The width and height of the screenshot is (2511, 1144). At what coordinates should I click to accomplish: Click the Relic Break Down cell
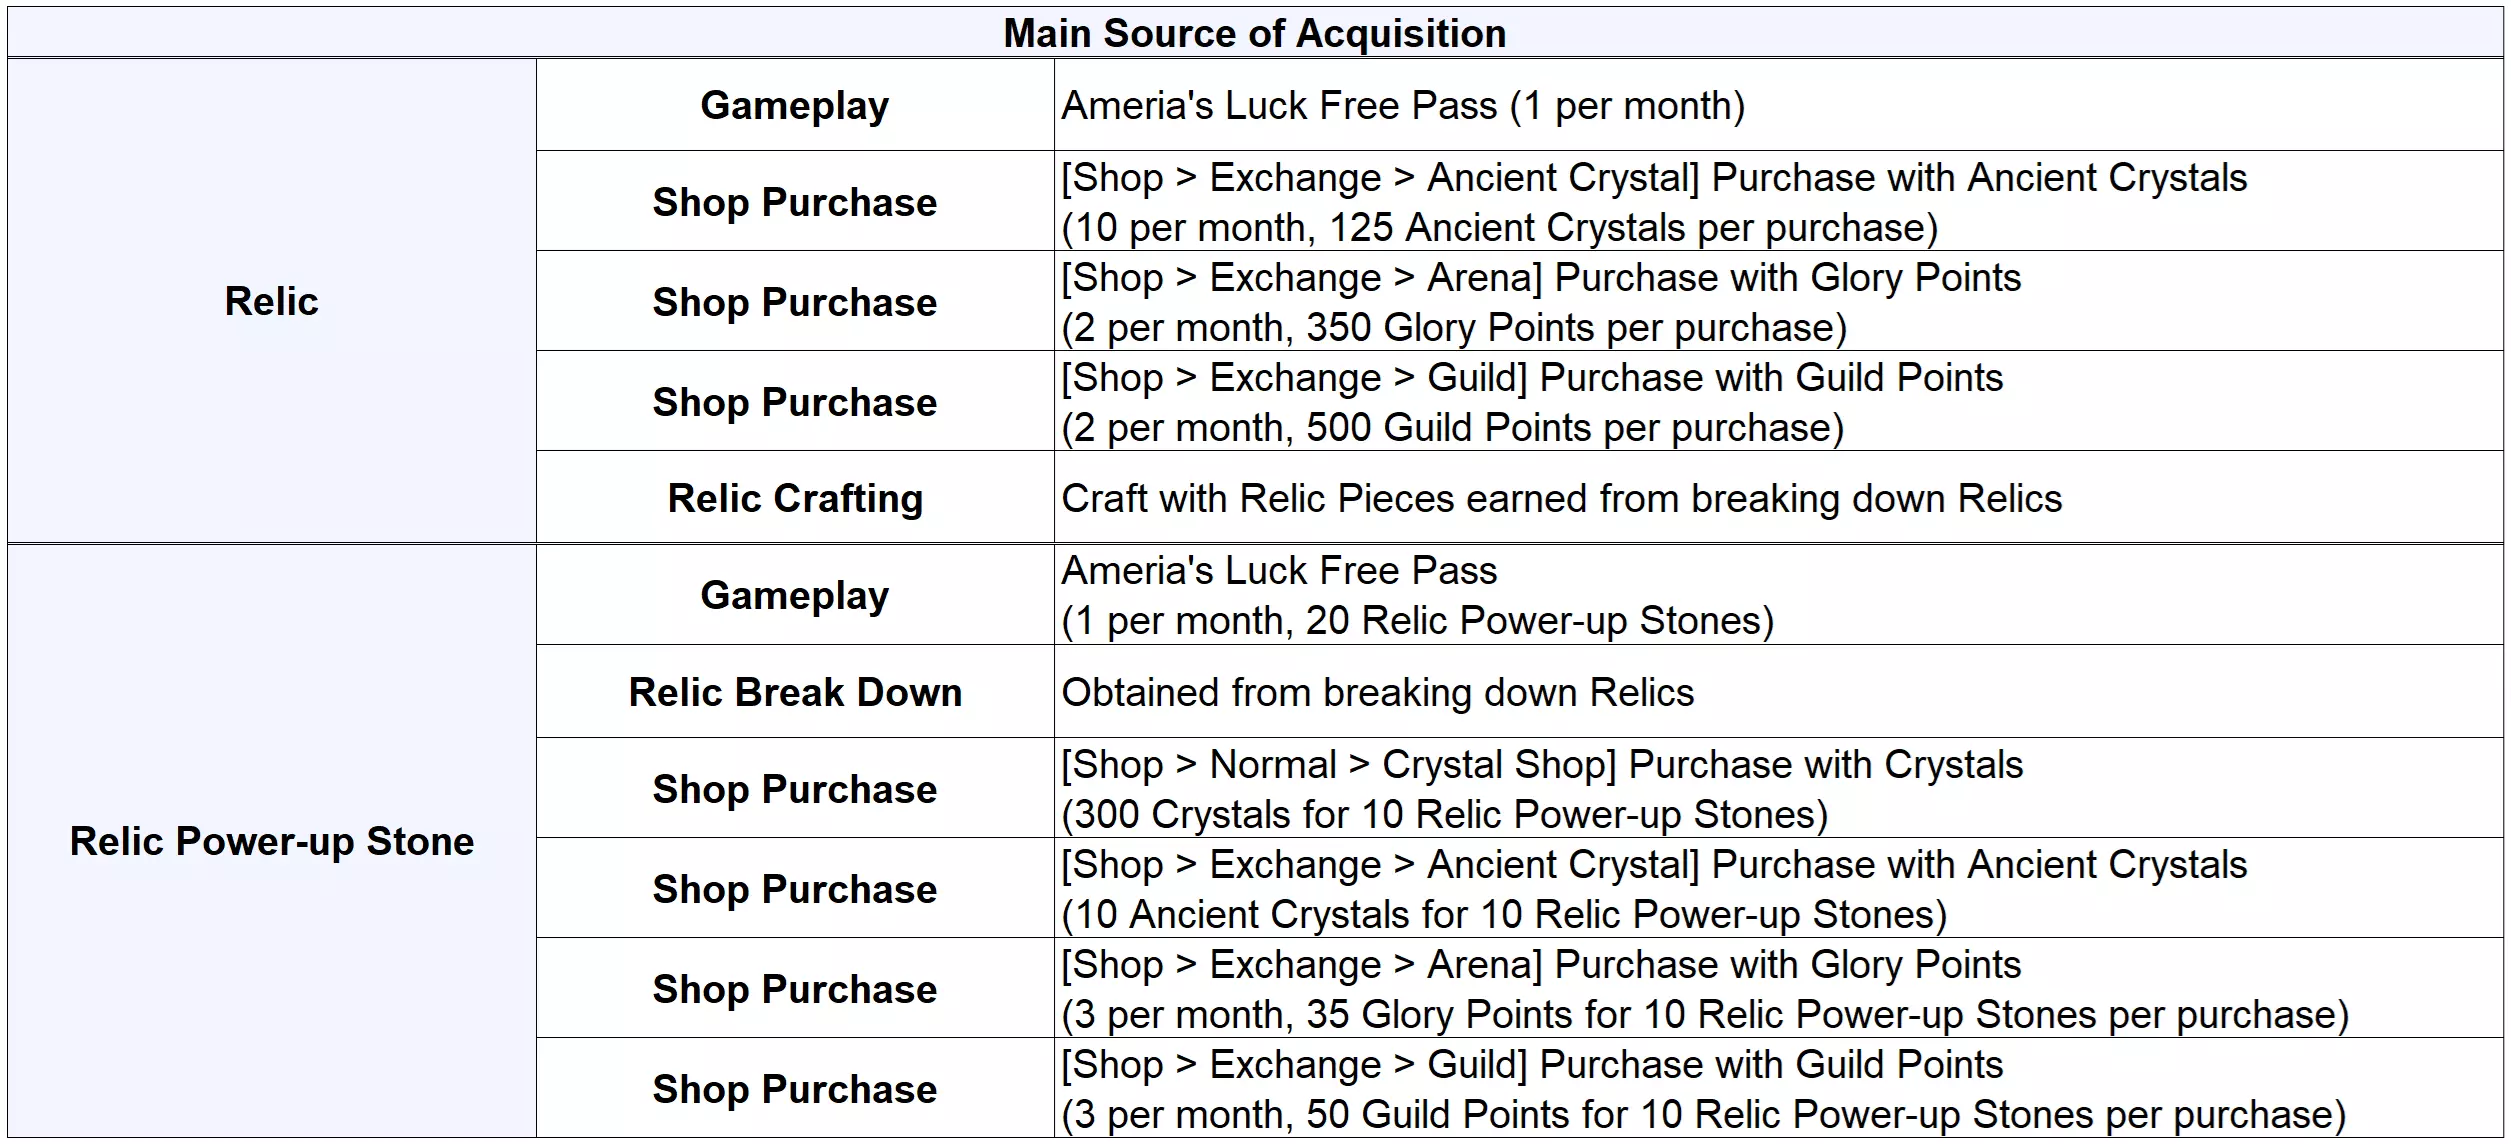pos(795,692)
